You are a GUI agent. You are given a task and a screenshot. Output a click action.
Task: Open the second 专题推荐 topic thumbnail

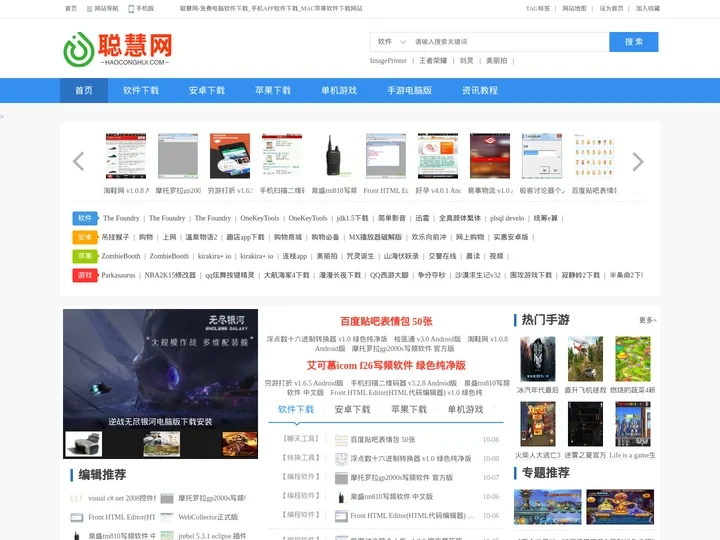click(620, 507)
